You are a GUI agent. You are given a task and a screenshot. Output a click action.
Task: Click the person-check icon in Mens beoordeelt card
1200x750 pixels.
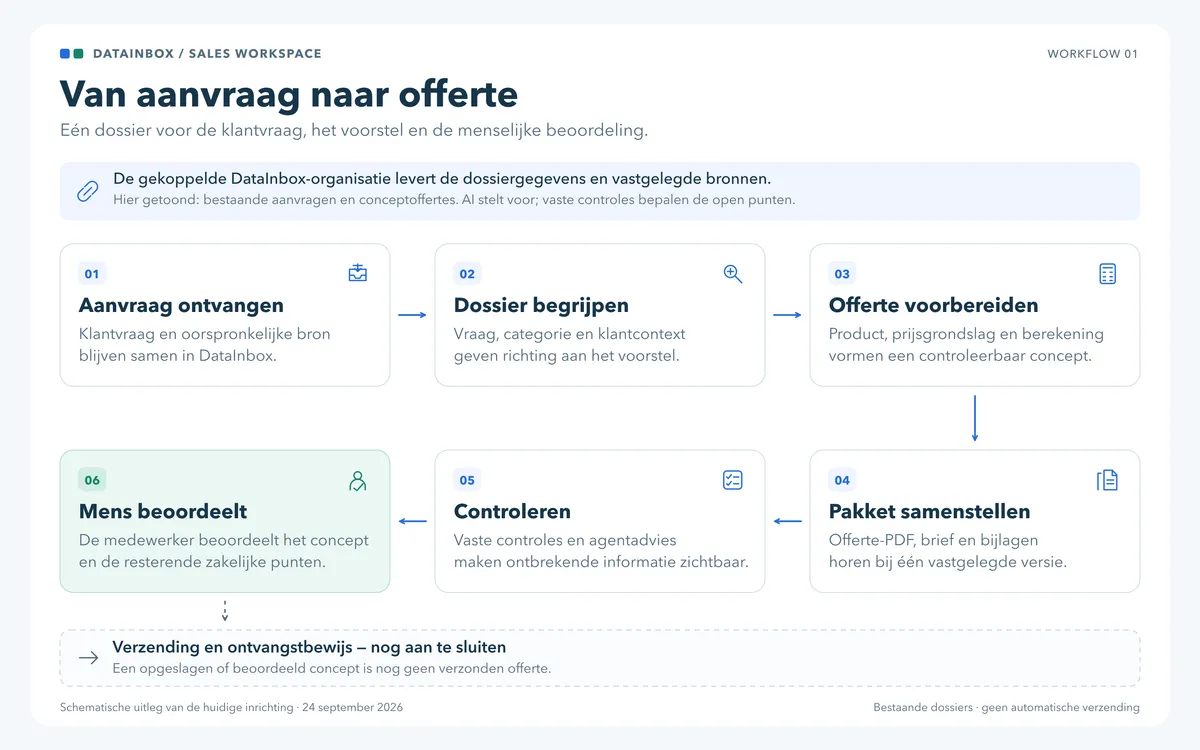tap(358, 480)
